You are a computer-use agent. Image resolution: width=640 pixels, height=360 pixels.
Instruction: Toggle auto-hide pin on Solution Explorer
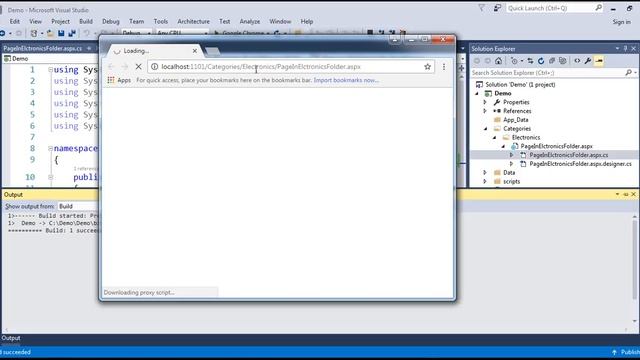click(x=625, y=49)
